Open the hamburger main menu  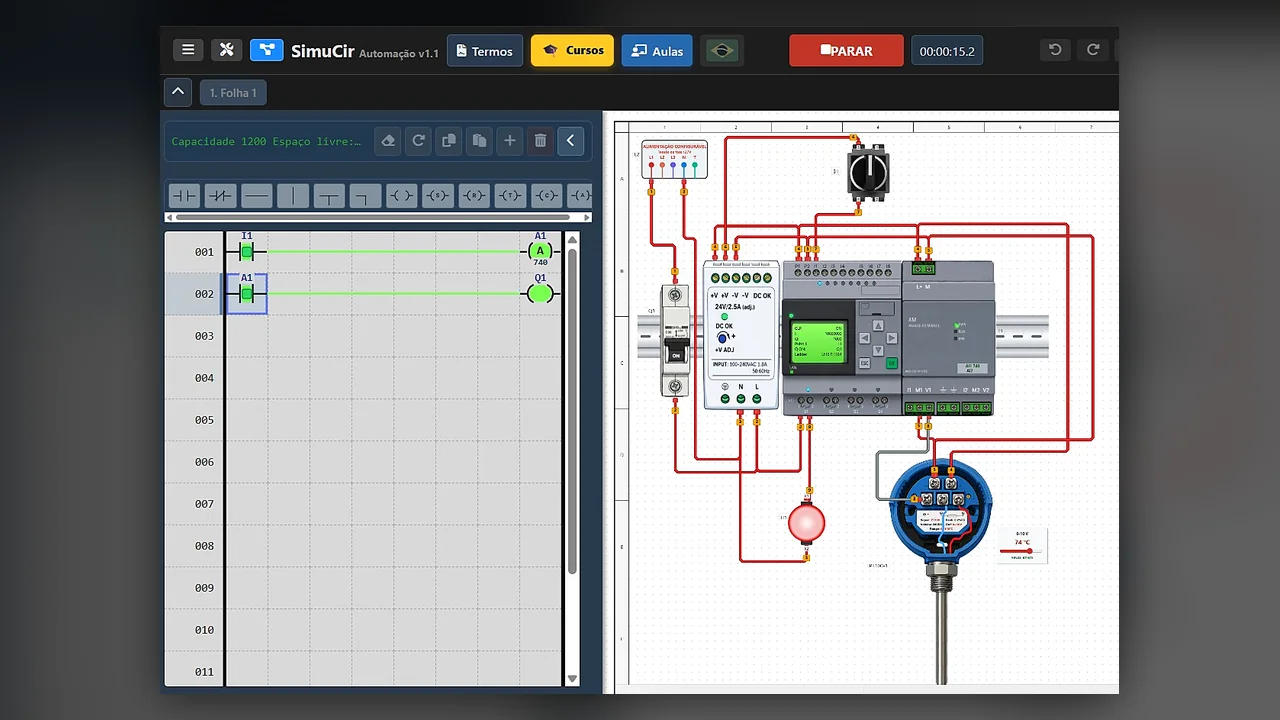(x=187, y=50)
